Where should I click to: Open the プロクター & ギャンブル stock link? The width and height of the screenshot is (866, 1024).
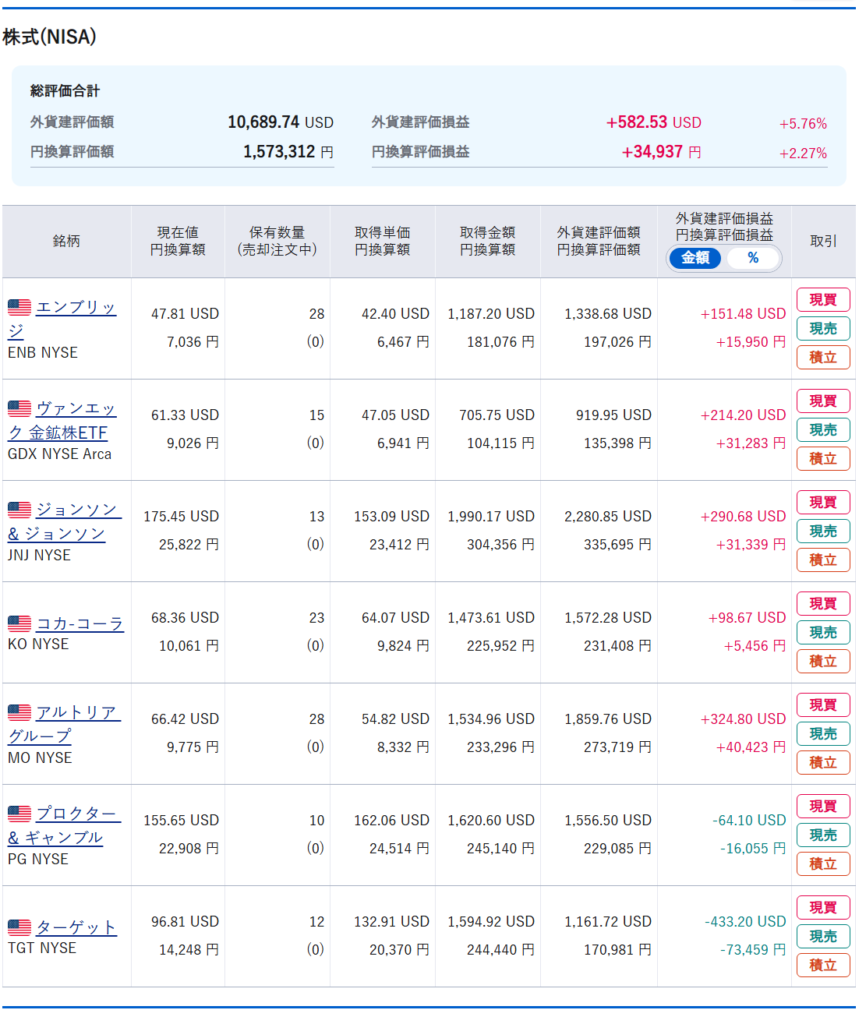pyautogui.click(x=64, y=825)
